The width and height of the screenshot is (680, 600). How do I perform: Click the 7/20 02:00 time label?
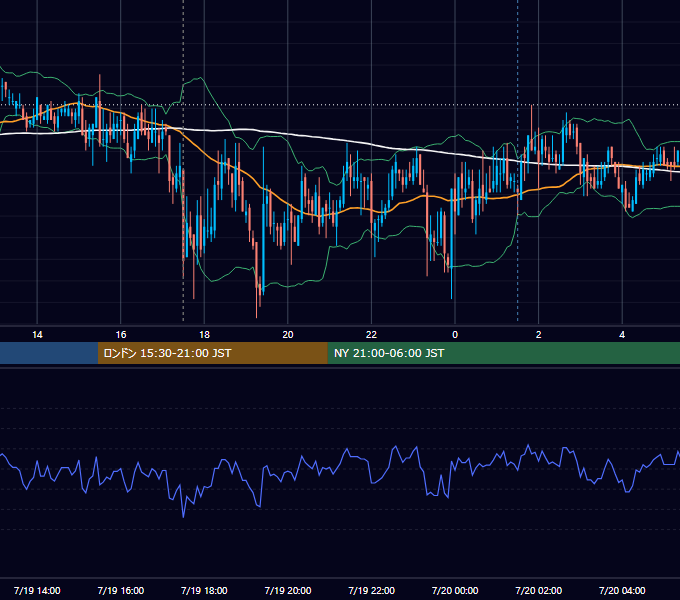pos(539,590)
